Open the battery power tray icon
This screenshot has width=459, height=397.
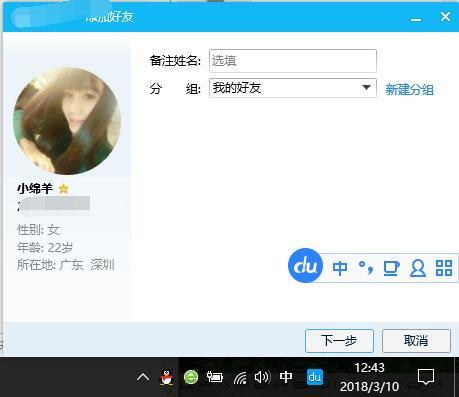pos(215,377)
